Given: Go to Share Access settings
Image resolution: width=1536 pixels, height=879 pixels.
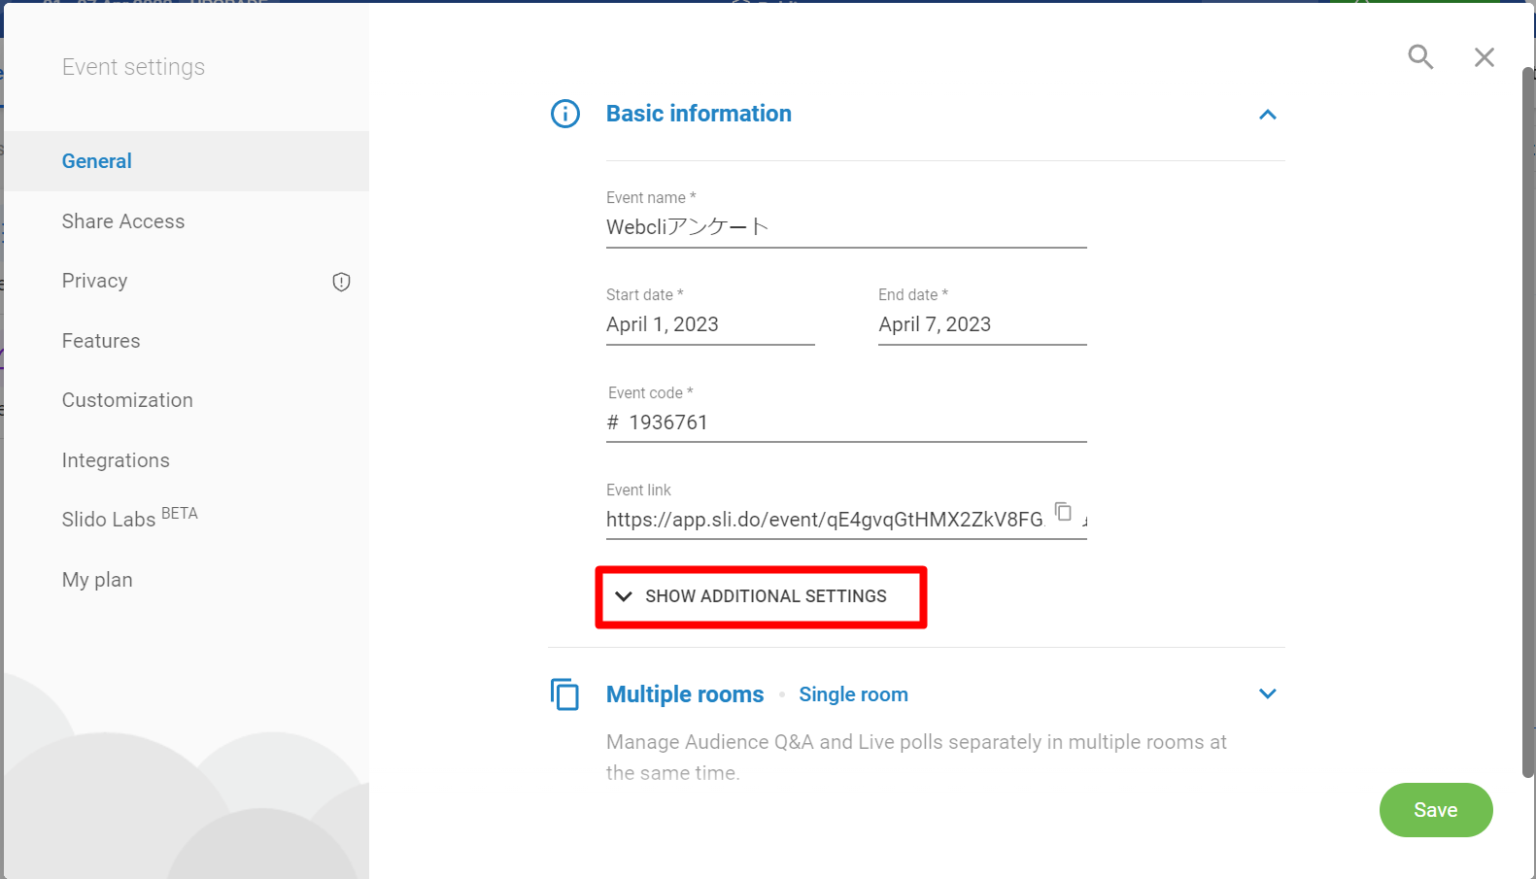Looking at the screenshot, I should coord(123,221).
